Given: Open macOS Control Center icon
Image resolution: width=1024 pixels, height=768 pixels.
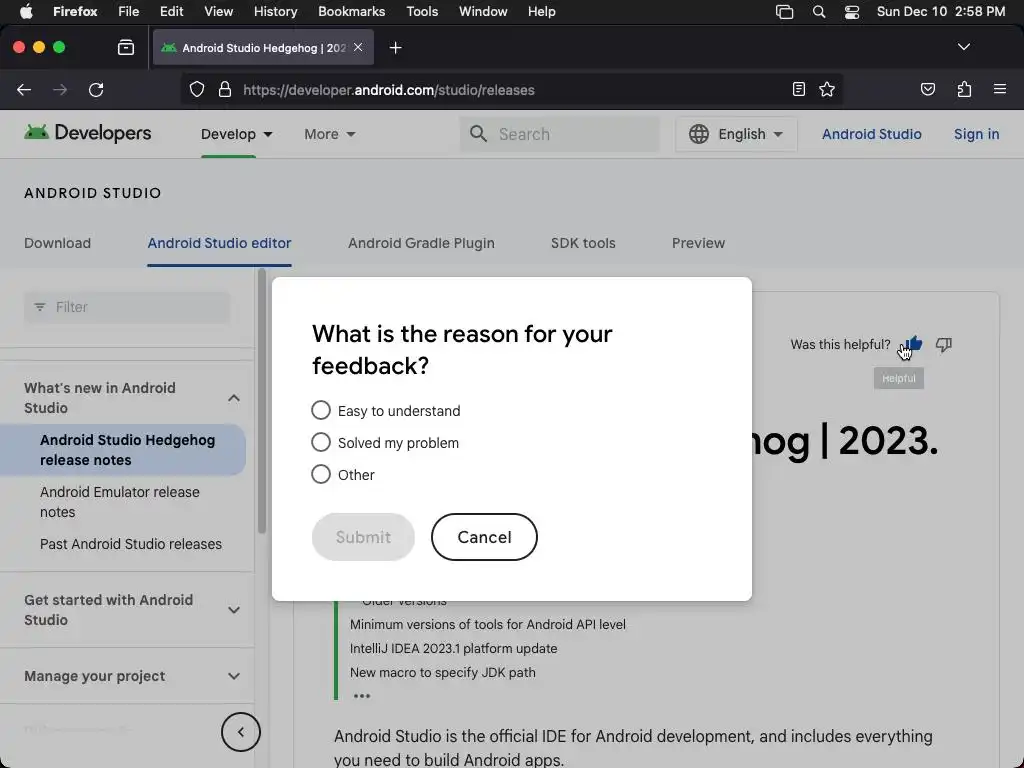Looking at the screenshot, I should (852, 12).
